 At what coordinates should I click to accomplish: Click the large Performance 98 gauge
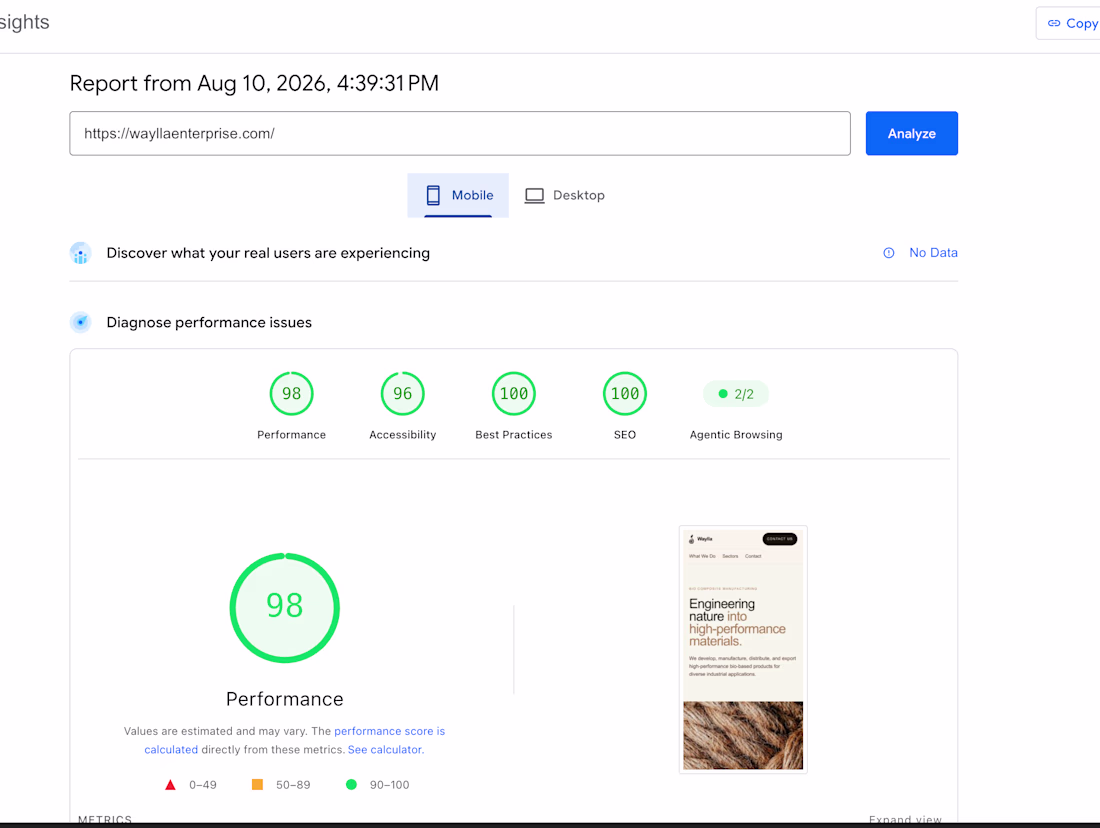coord(285,608)
